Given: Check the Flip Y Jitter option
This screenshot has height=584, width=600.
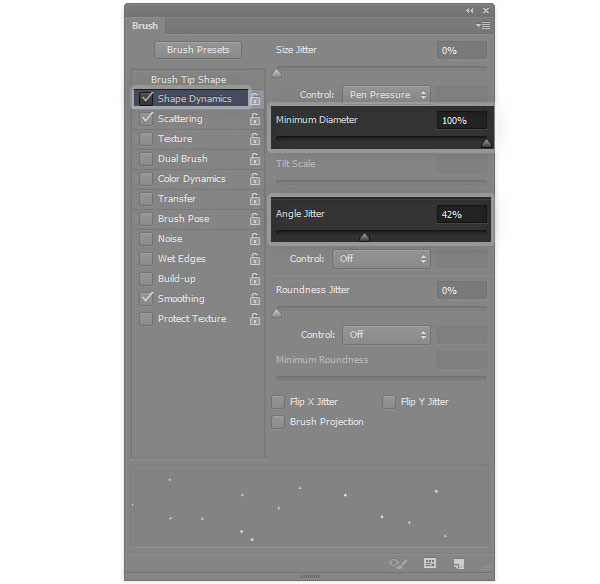Looking at the screenshot, I should (x=389, y=402).
